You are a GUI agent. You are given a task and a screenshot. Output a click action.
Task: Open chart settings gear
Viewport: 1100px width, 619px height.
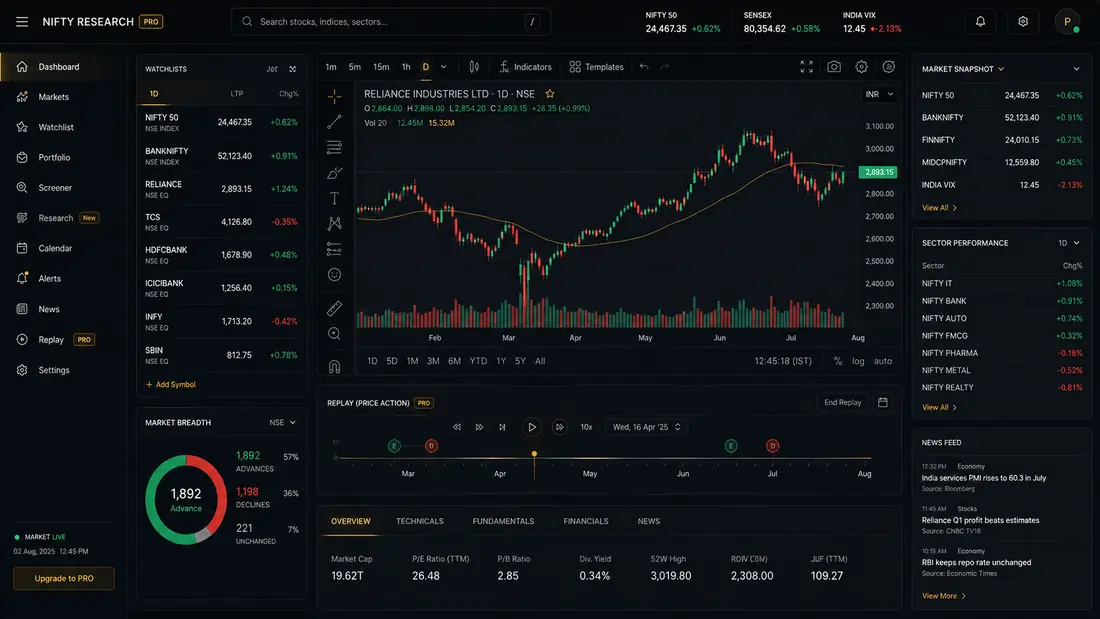coord(861,67)
